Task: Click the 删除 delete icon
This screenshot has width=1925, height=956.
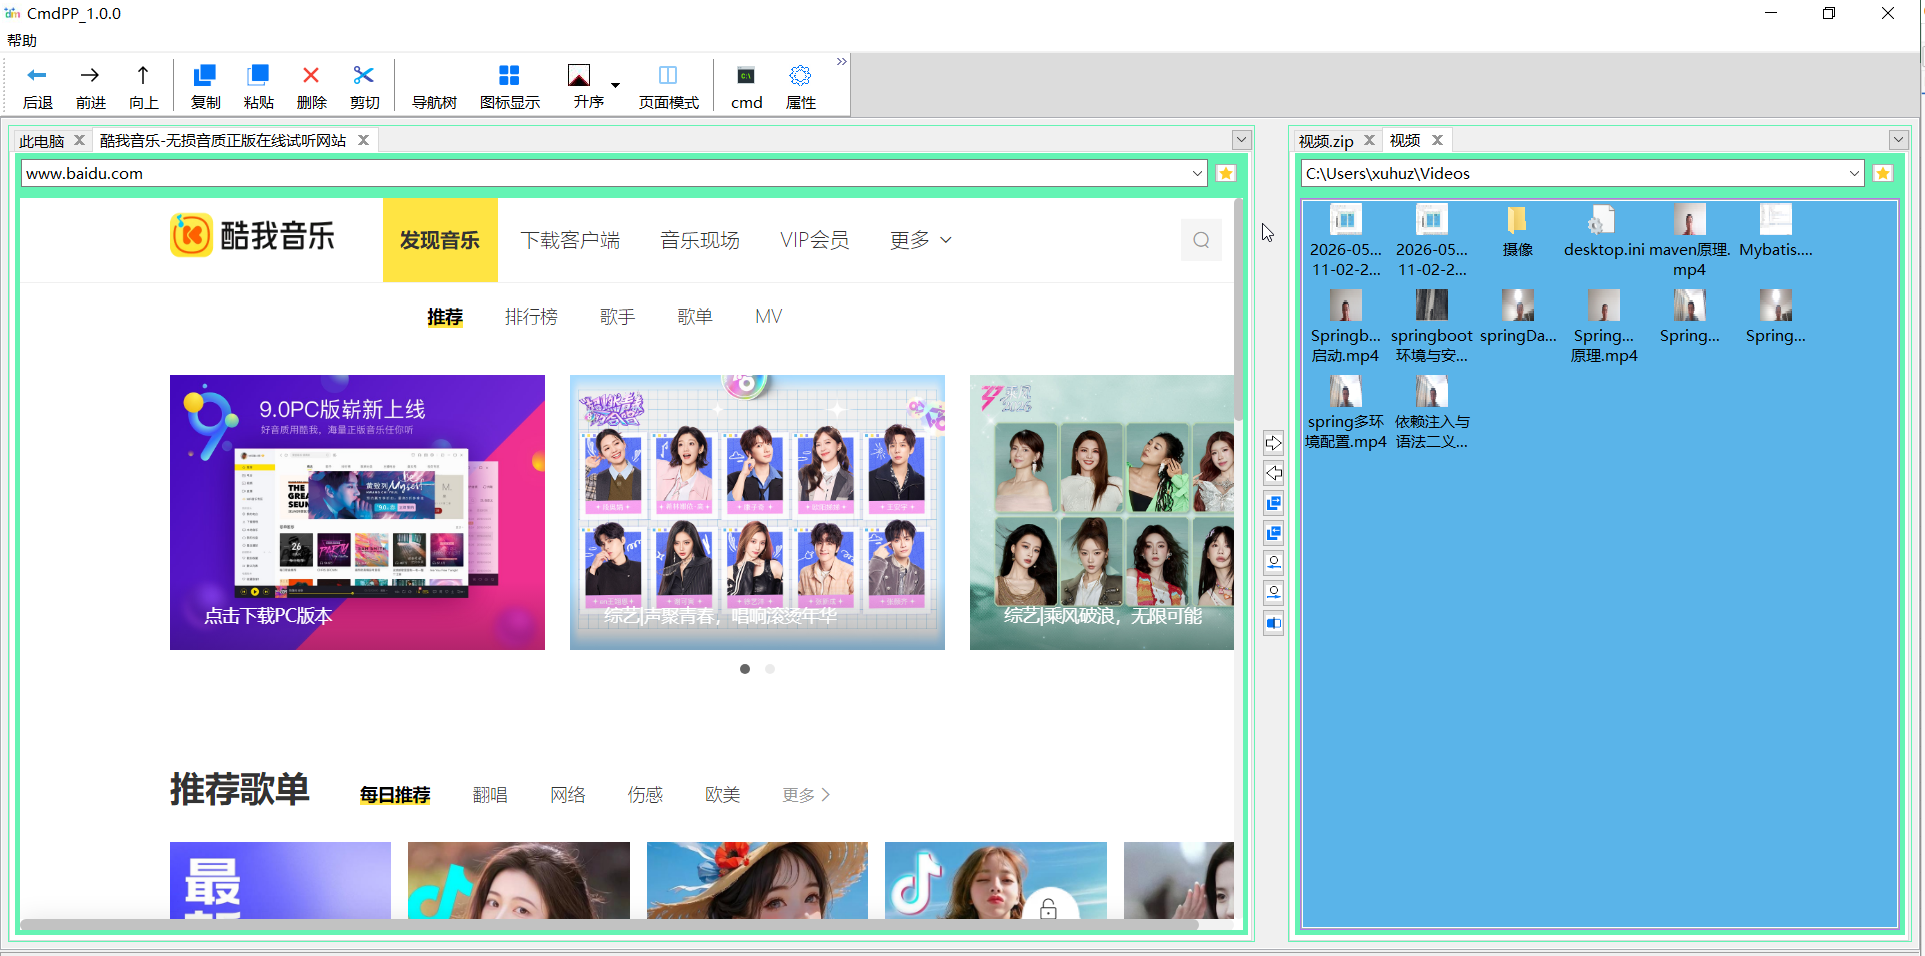Action: click(311, 87)
